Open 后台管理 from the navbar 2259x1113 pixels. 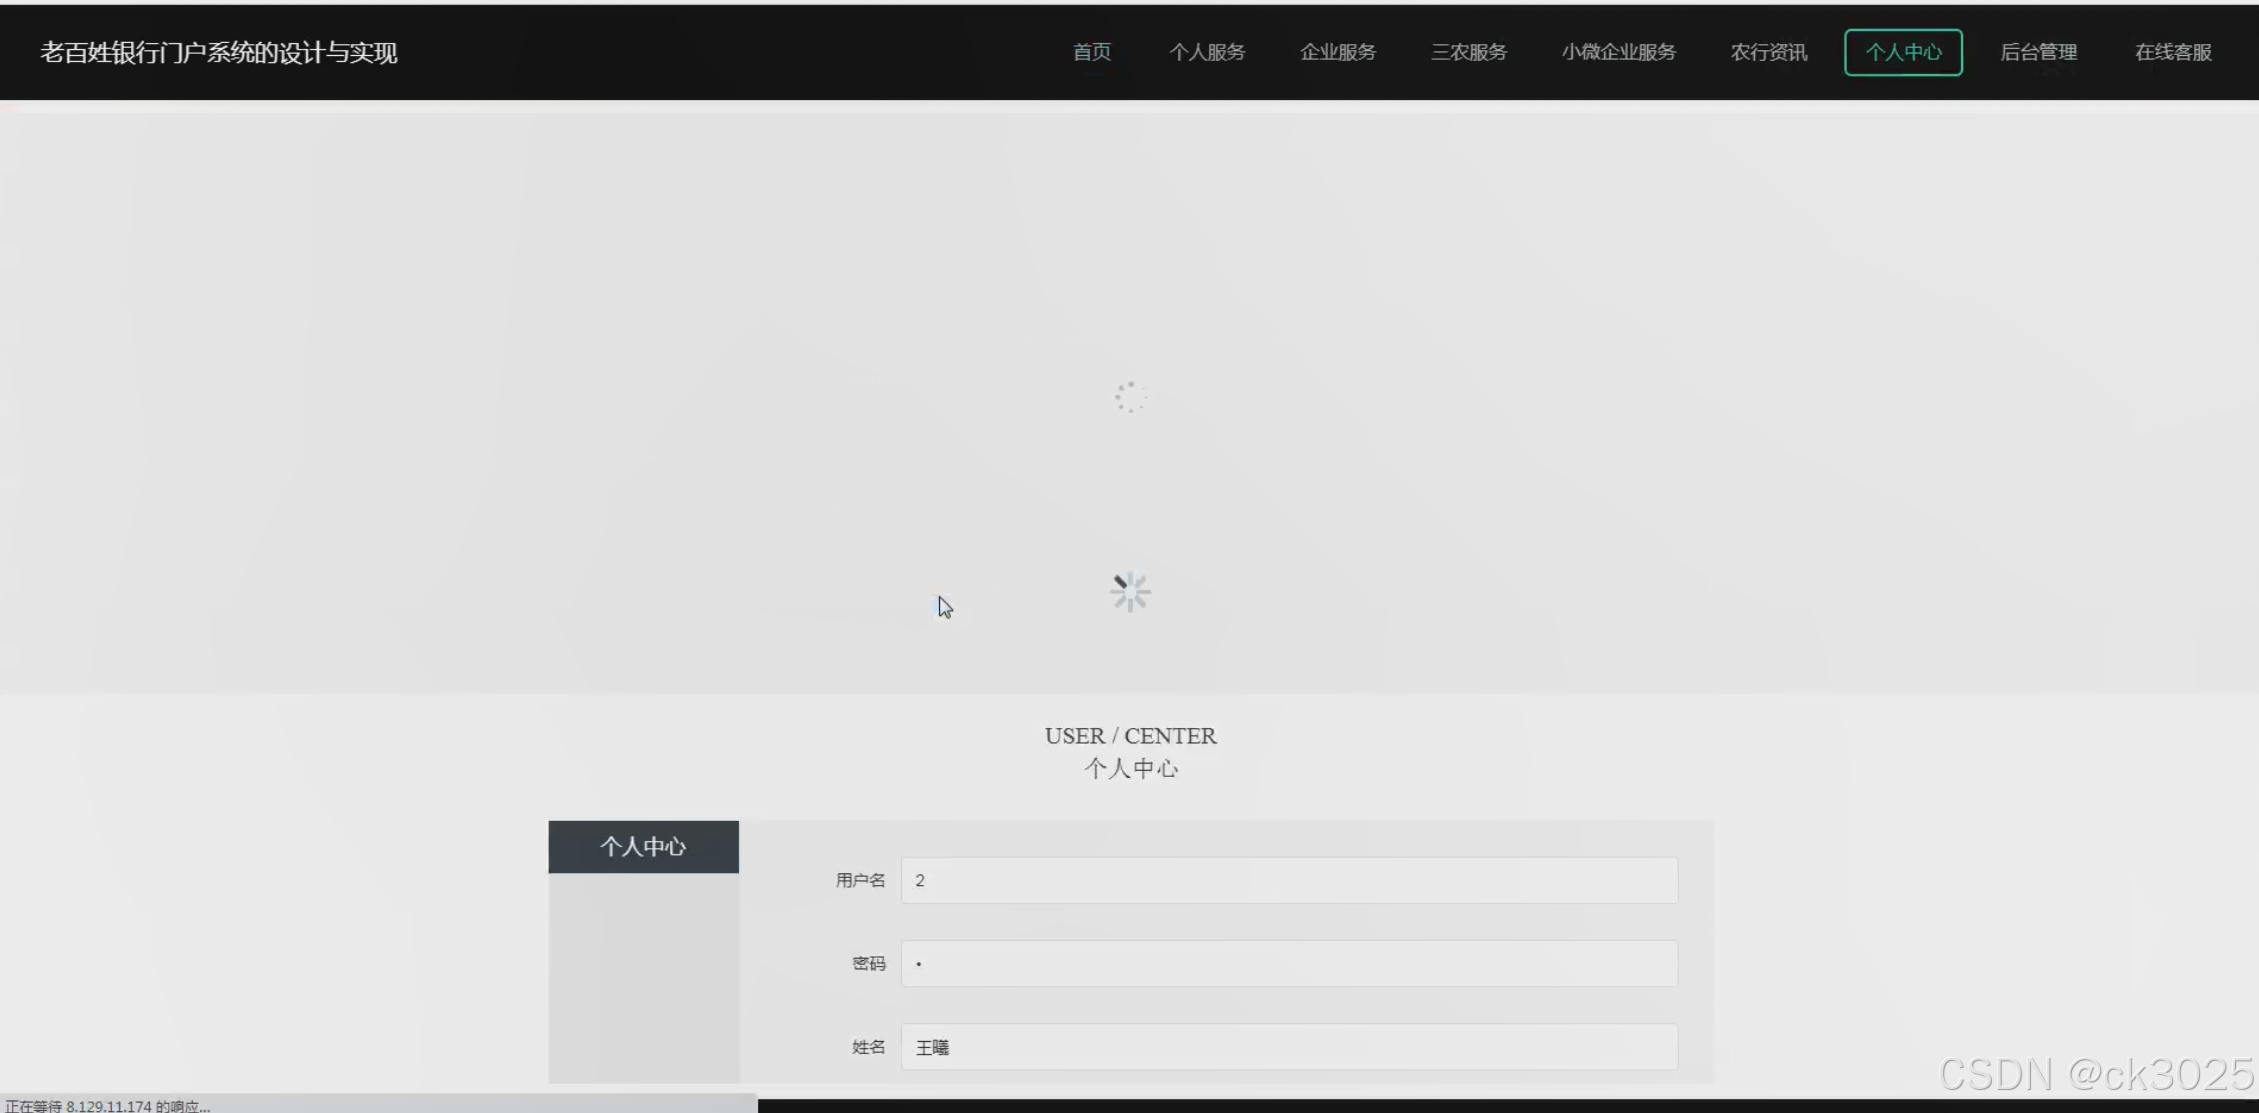pos(2038,52)
